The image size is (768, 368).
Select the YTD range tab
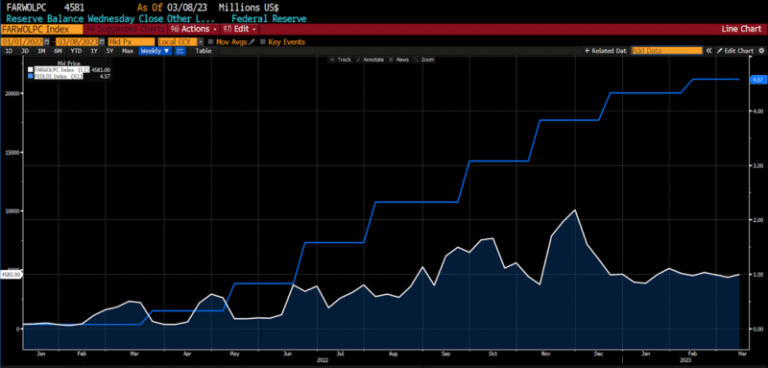(x=76, y=50)
